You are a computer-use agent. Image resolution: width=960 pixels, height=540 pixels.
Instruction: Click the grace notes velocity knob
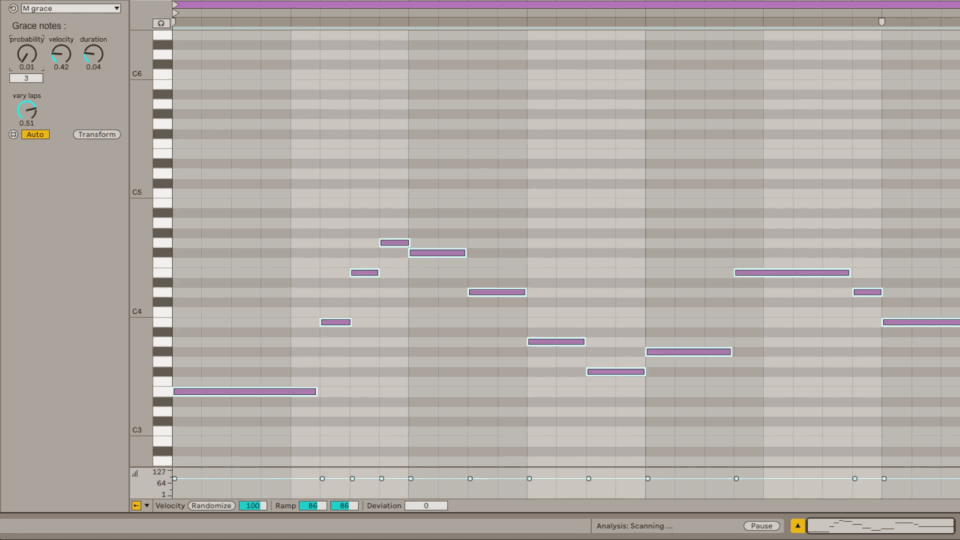click(x=61, y=54)
